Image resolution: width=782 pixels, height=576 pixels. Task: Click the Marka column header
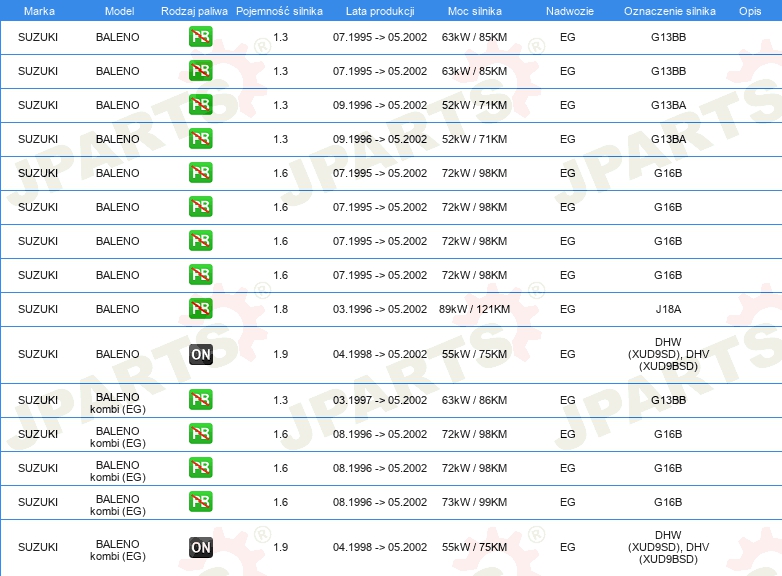(x=39, y=11)
